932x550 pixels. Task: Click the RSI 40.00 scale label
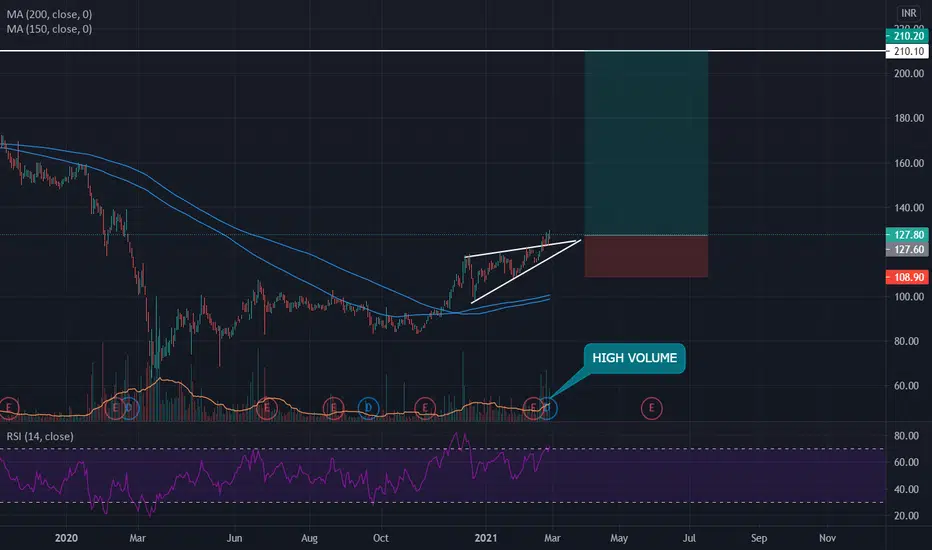tap(906, 489)
